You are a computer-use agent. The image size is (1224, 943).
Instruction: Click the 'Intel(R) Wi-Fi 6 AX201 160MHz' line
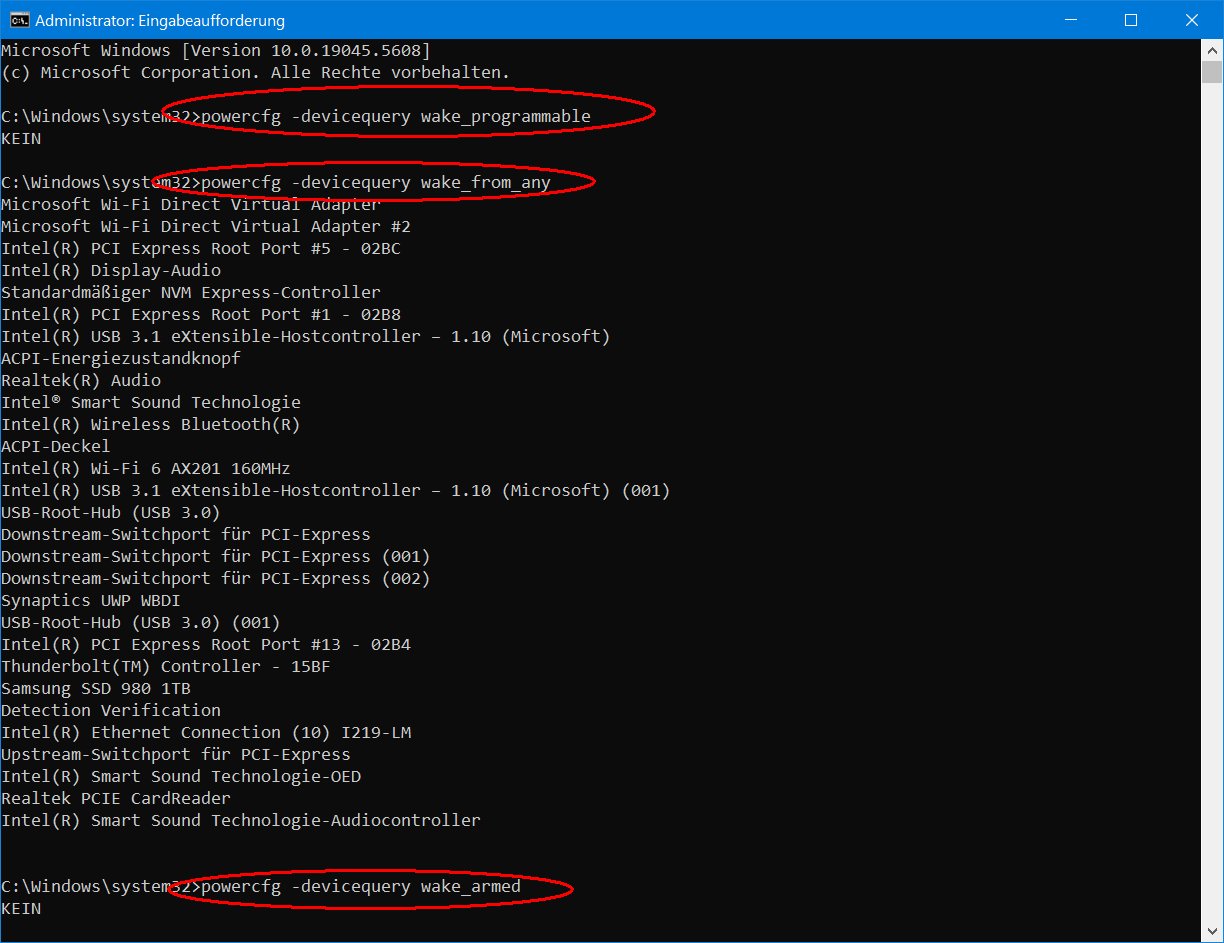146,468
